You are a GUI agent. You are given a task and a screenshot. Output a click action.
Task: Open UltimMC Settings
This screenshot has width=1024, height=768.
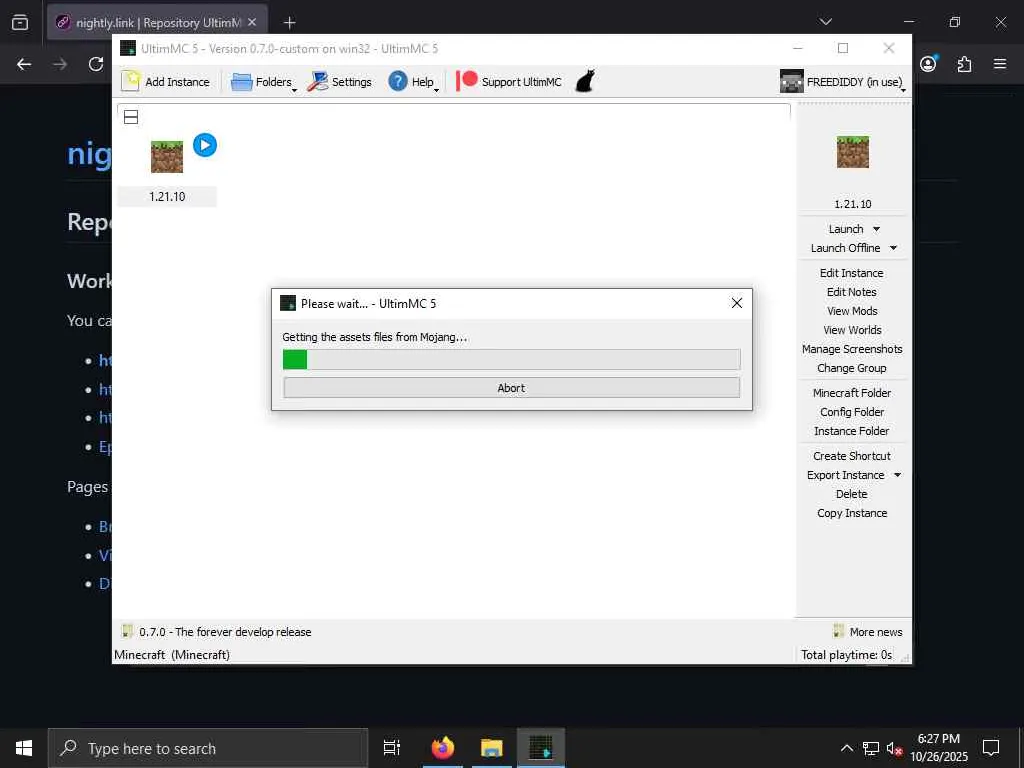340,82
